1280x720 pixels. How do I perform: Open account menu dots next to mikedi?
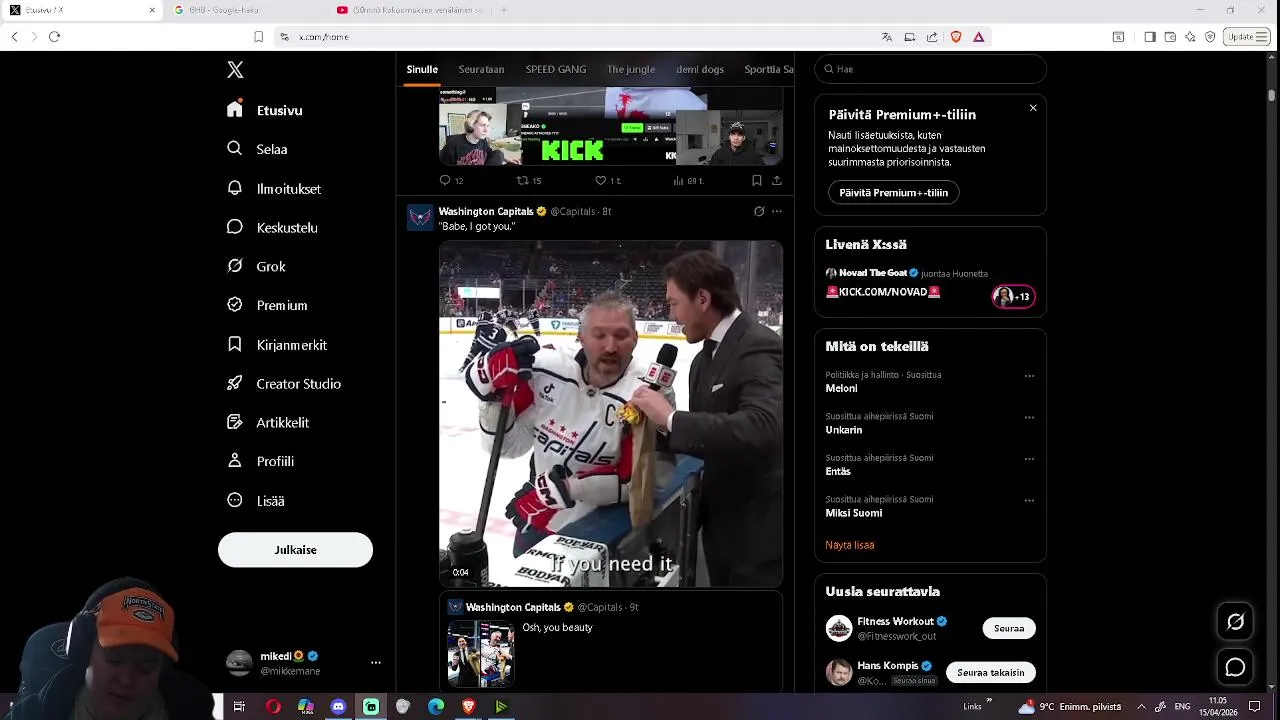coord(376,663)
